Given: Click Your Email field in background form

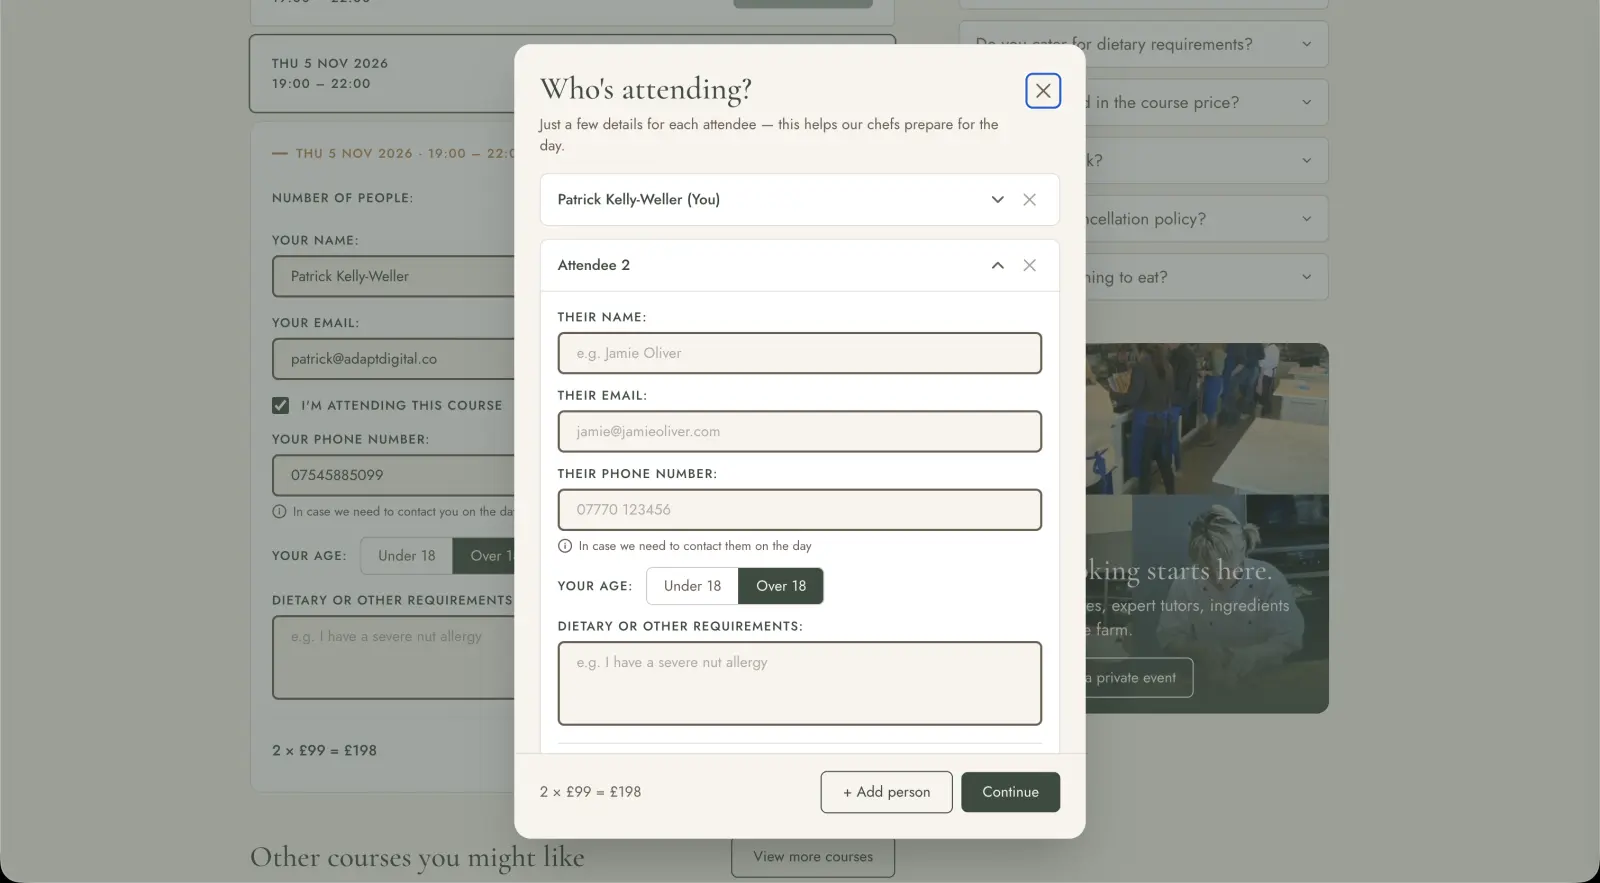Looking at the screenshot, I should pyautogui.click(x=393, y=359).
